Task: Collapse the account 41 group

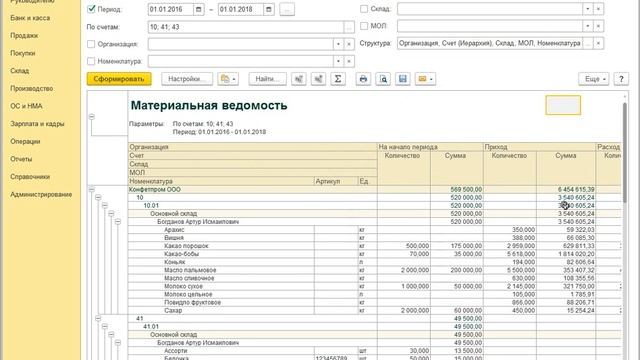Action: tap(98, 318)
